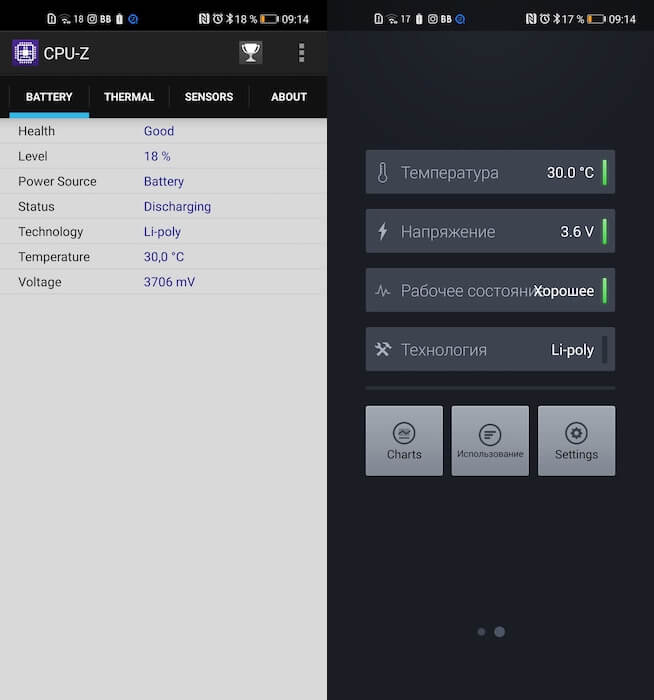Open the trophy benchmark icon
This screenshot has height=700, width=654.
[250, 53]
